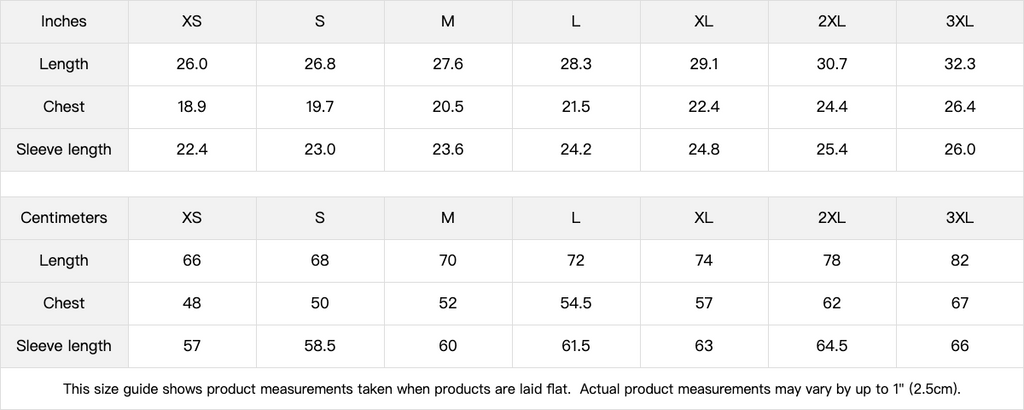Click the 23.0 inch Sleeve length for S

point(320,150)
